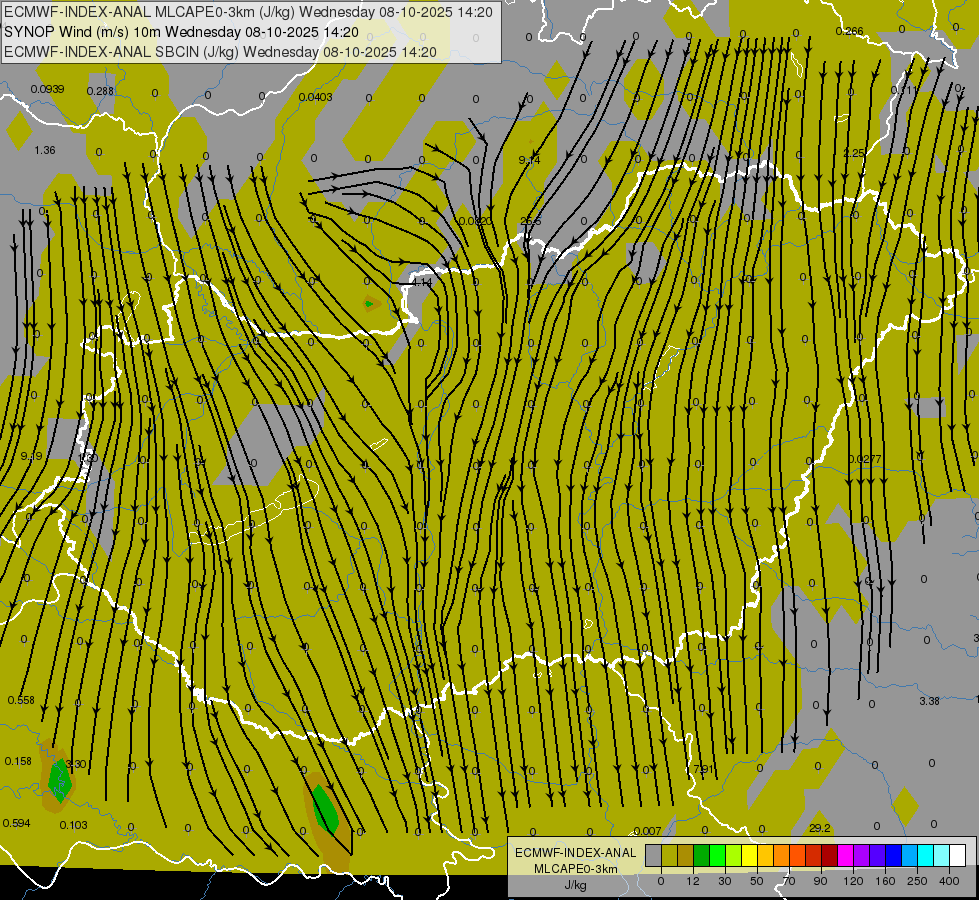This screenshot has width=979, height=900.
Task: Click the cyan legend swatch near 250
Action: click(925, 855)
